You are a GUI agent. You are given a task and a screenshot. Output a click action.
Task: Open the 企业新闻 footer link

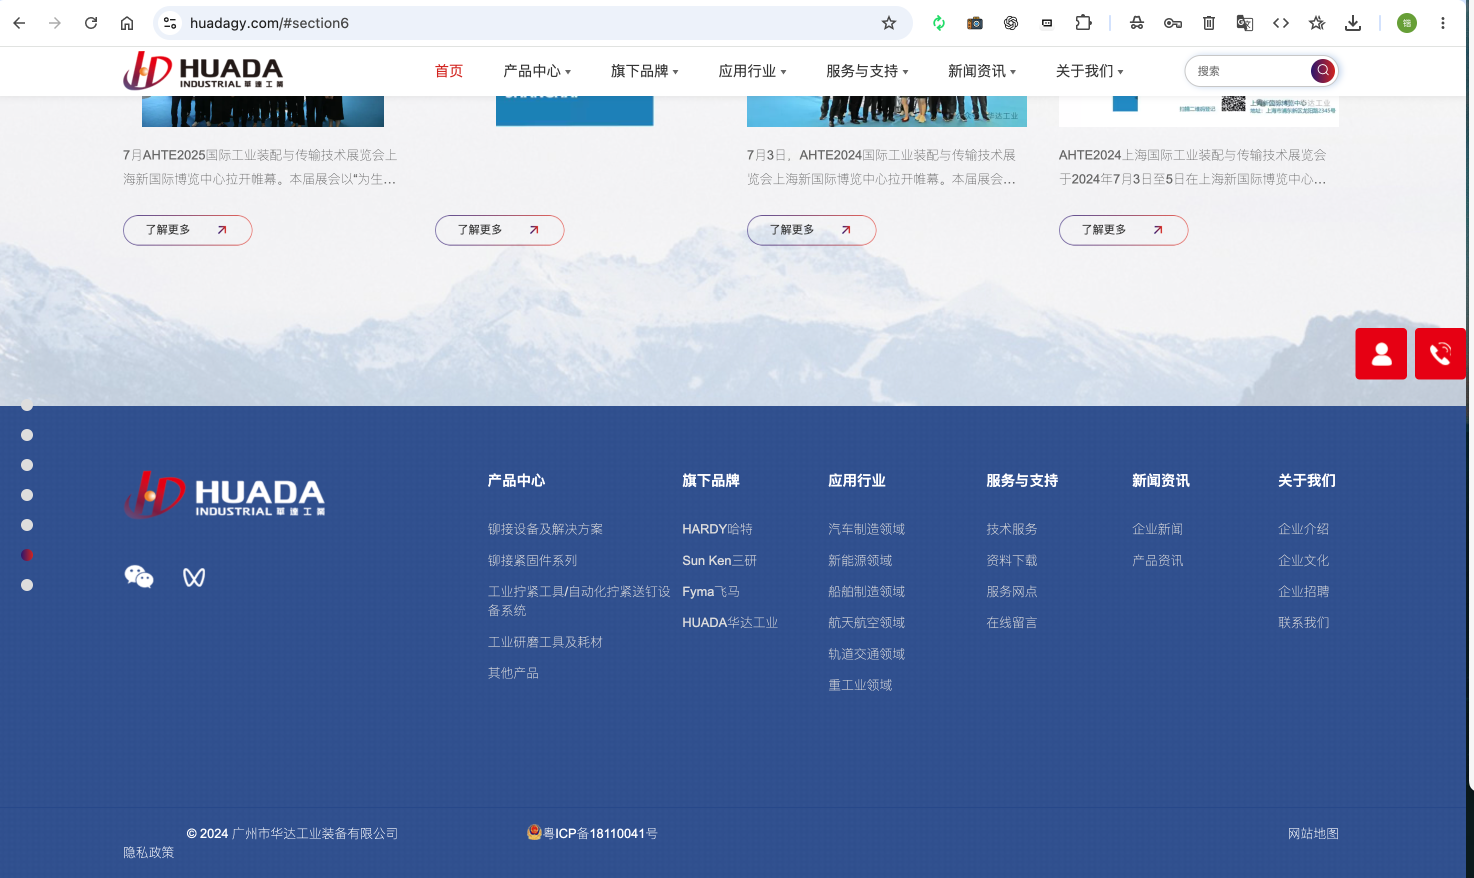pos(1157,529)
